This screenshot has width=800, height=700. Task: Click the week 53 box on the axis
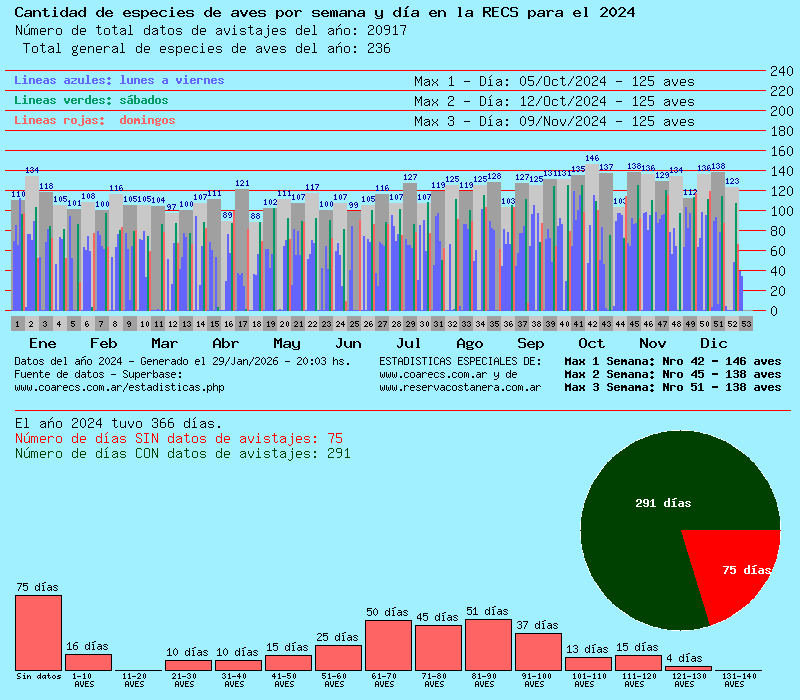tap(746, 324)
